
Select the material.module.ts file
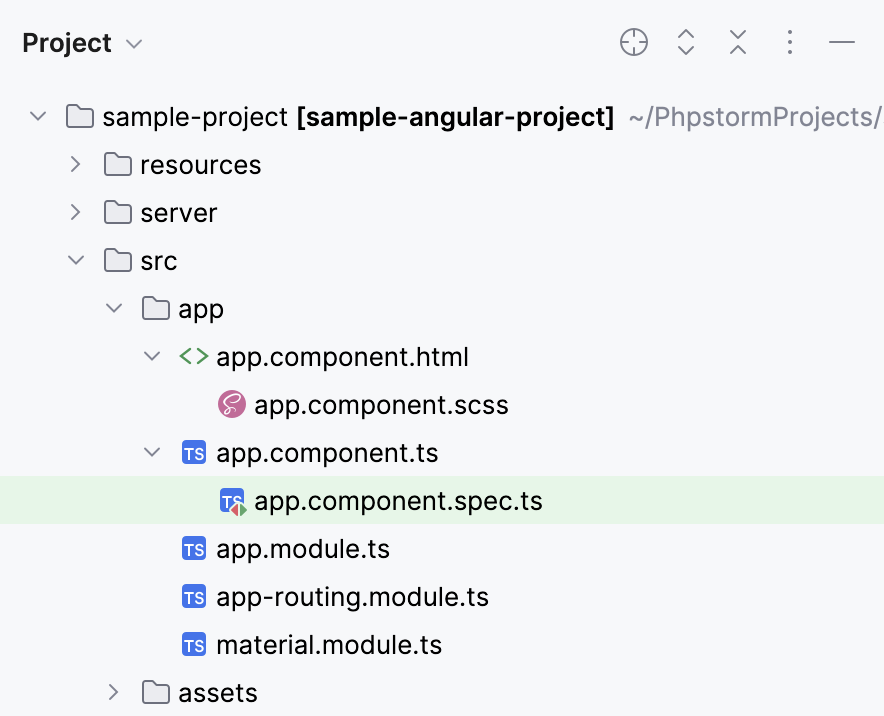328,645
